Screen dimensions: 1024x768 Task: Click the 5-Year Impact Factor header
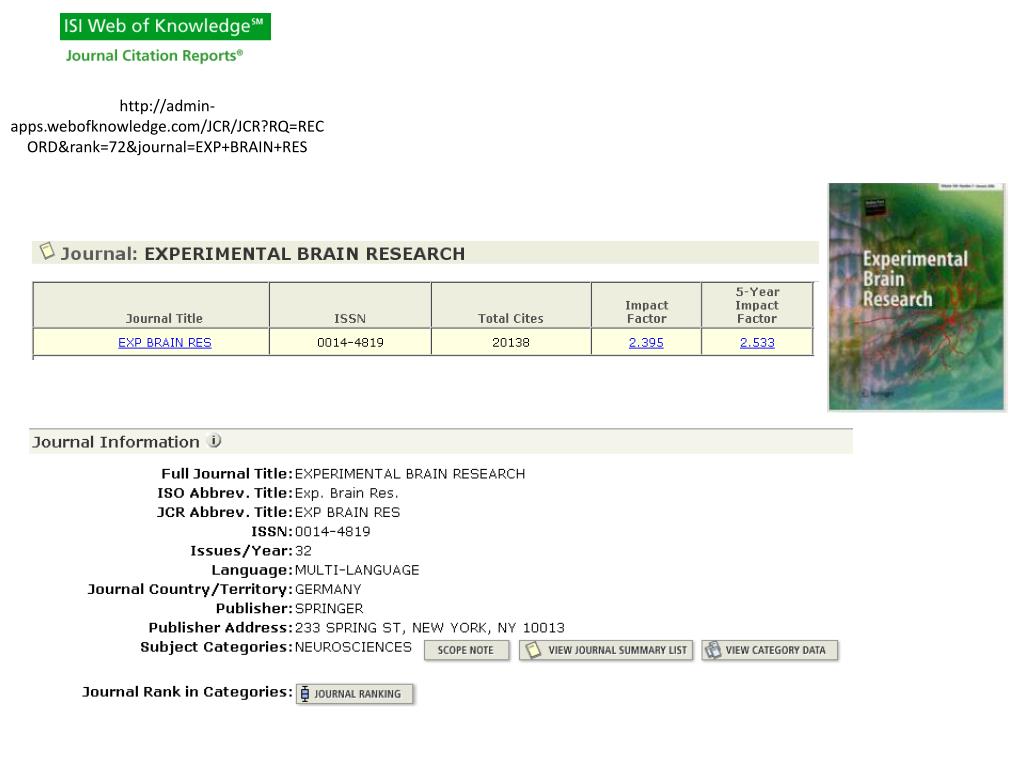click(757, 305)
